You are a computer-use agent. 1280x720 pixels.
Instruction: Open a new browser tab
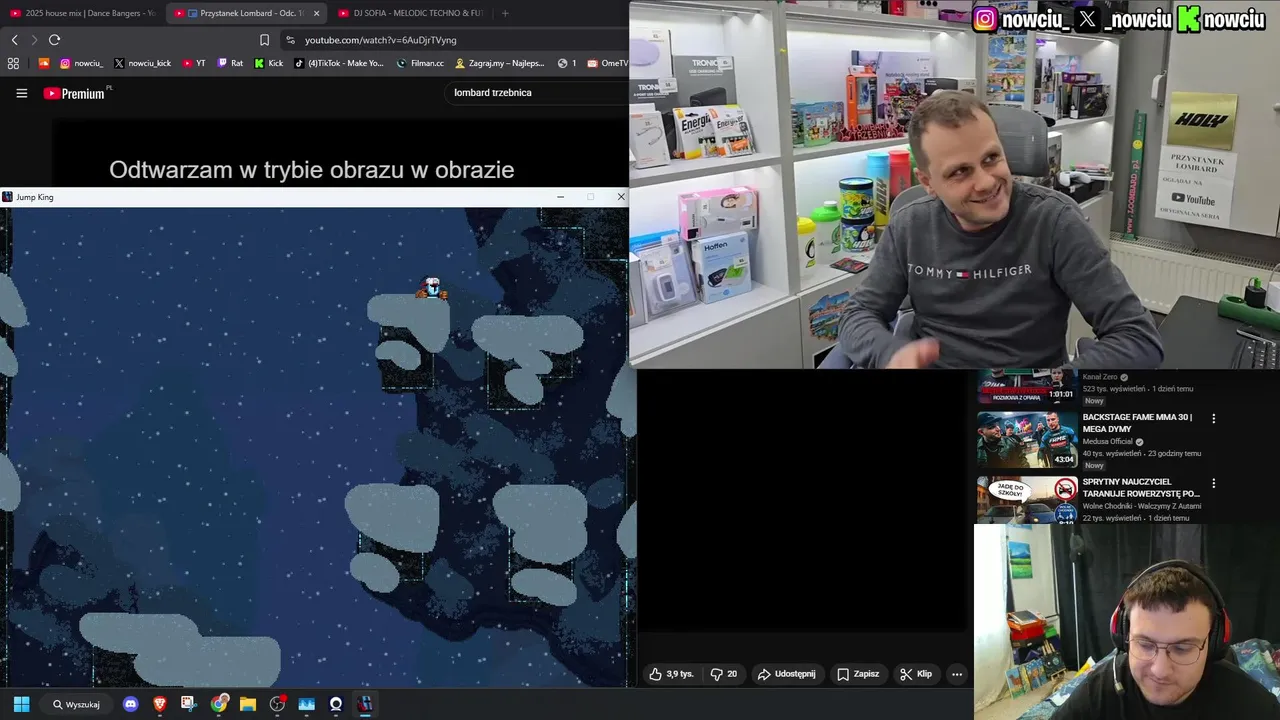coord(505,13)
